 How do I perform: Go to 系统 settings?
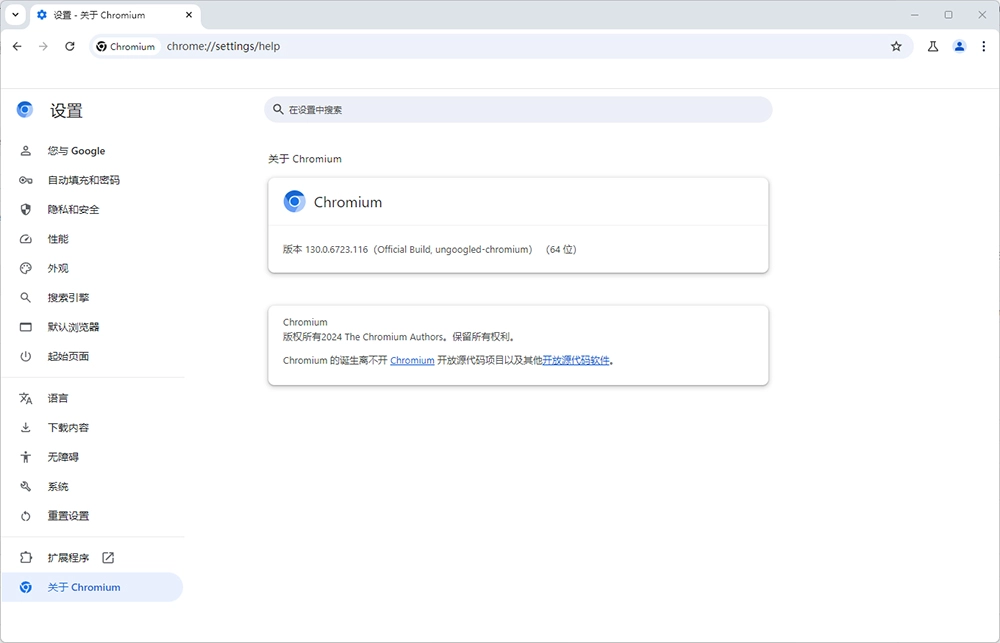point(92,487)
